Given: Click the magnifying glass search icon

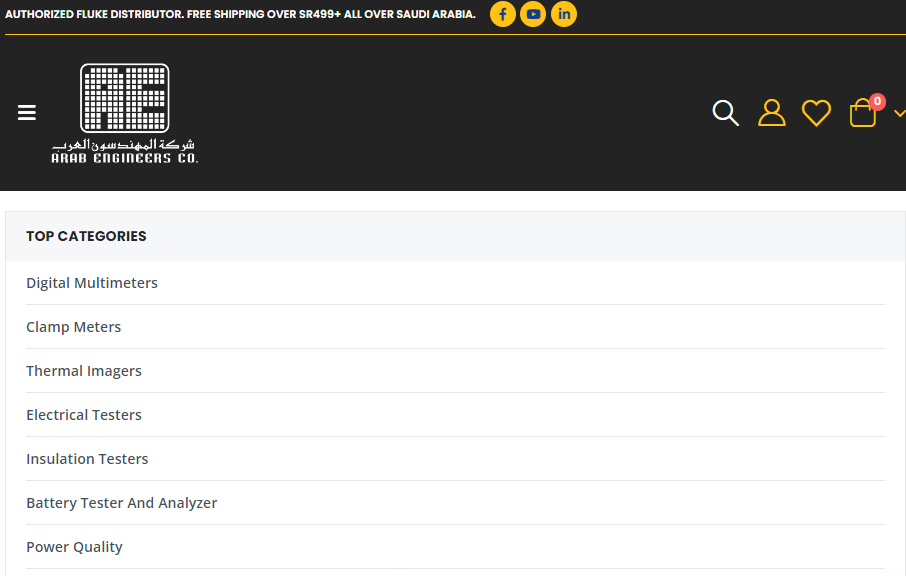Looking at the screenshot, I should (x=725, y=113).
